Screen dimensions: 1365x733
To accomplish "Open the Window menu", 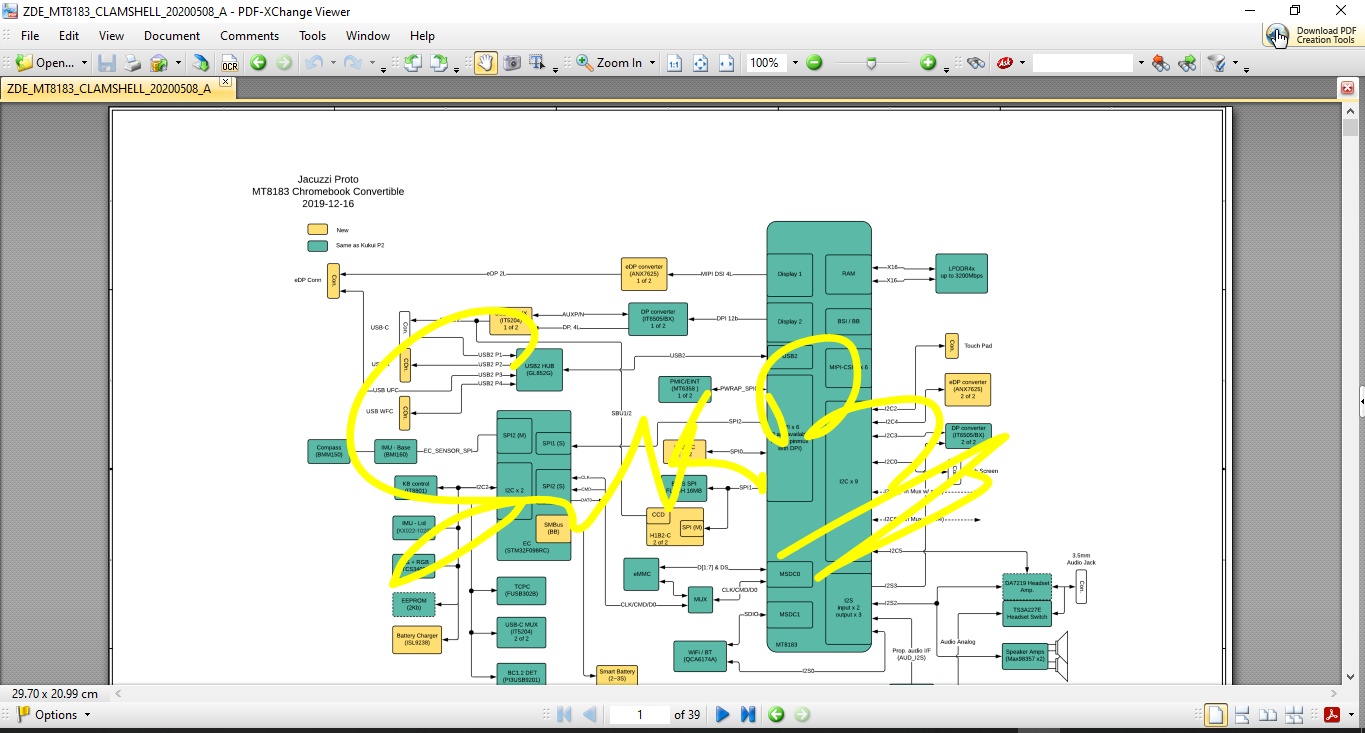I will click(368, 35).
